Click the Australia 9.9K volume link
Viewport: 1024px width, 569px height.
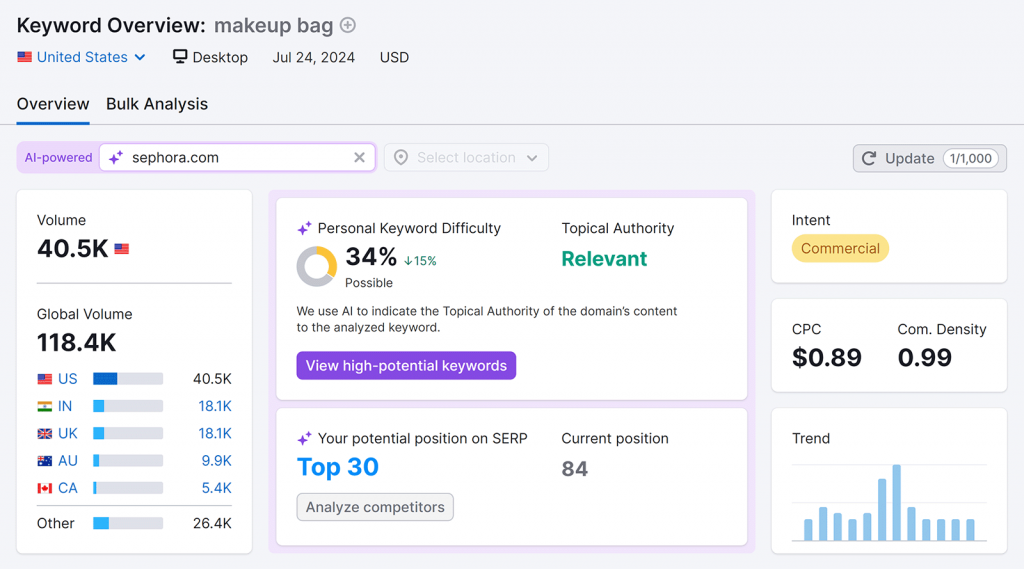point(216,461)
